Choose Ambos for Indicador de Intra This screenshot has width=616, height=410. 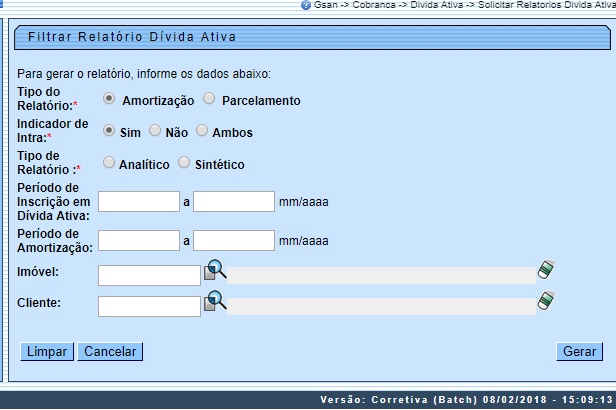click(x=202, y=130)
